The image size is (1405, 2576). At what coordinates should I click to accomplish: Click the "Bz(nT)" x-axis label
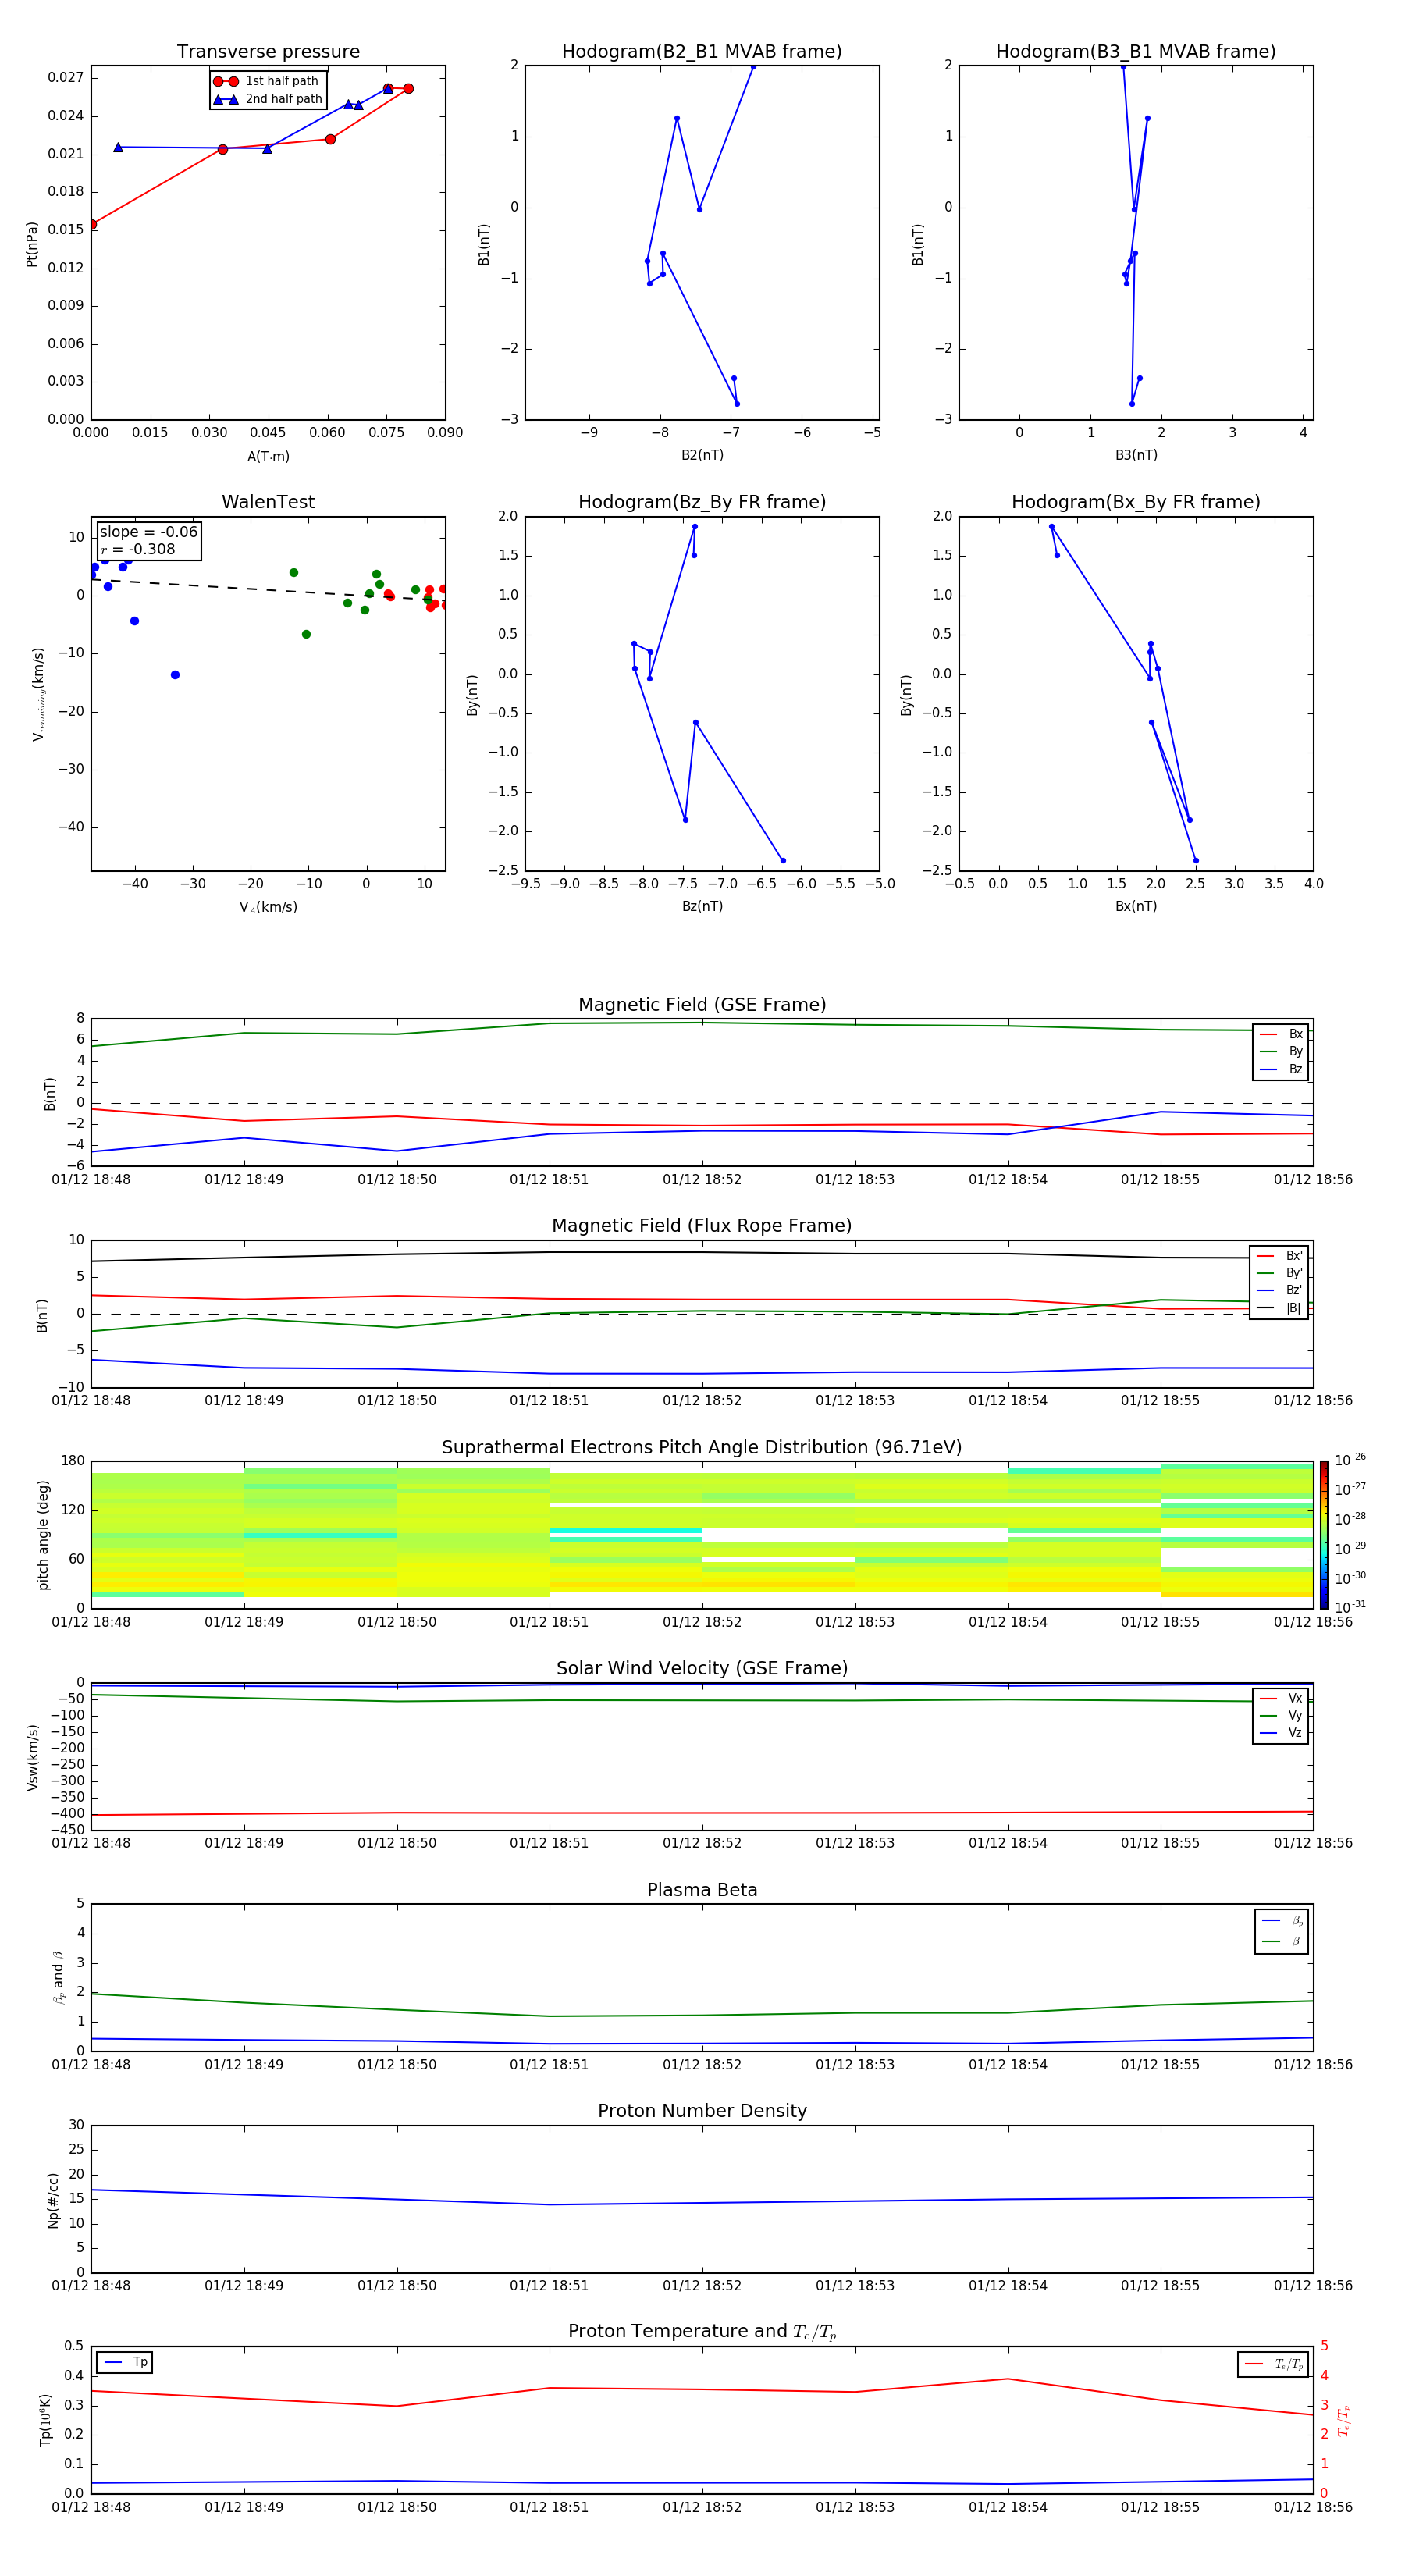click(x=702, y=906)
